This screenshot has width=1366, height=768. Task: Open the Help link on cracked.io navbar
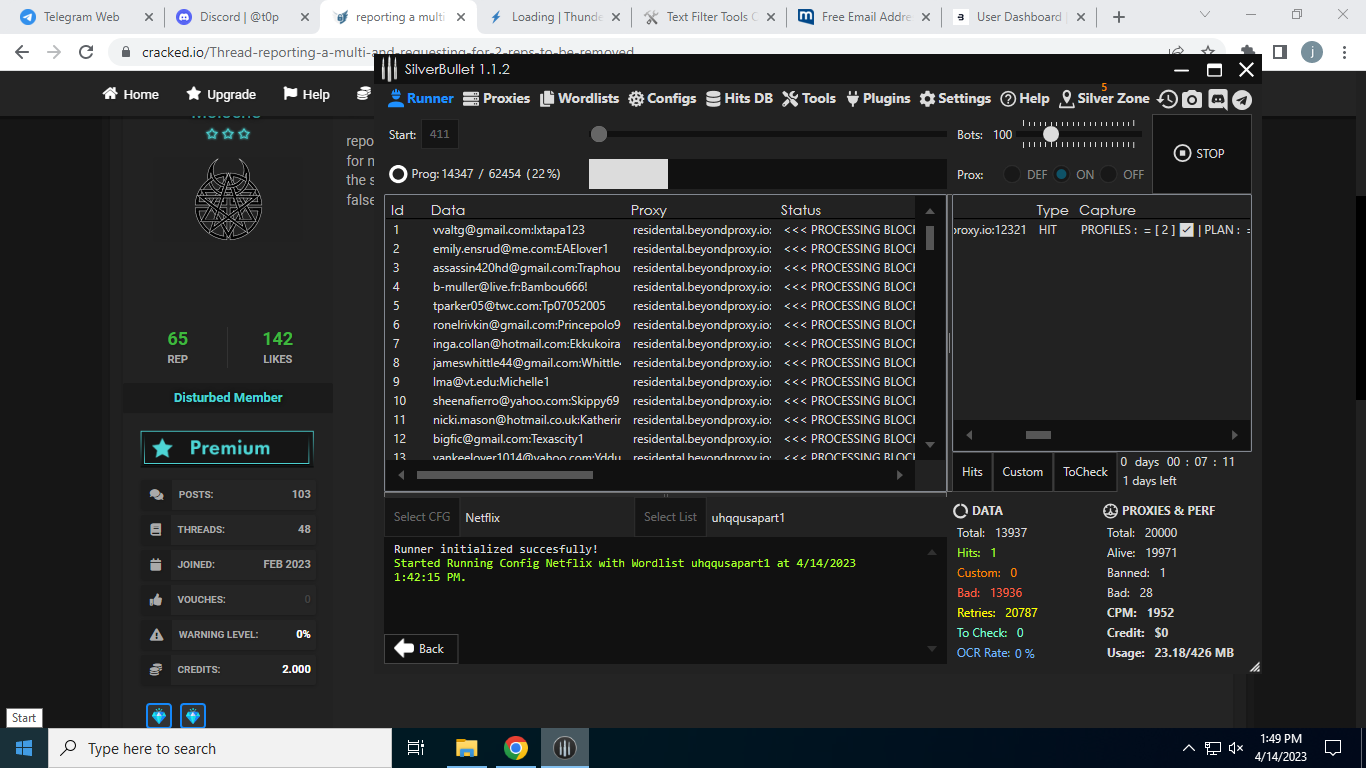[307, 94]
